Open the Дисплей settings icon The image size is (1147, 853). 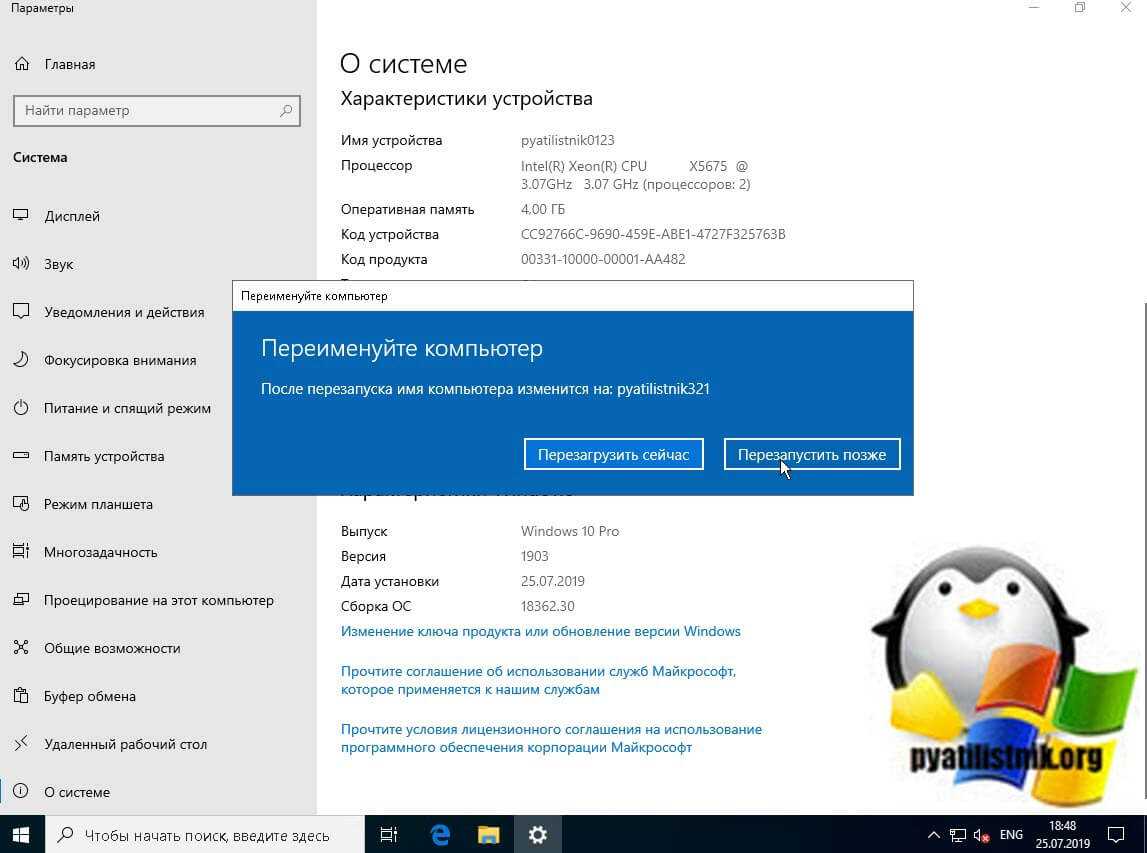(21, 216)
